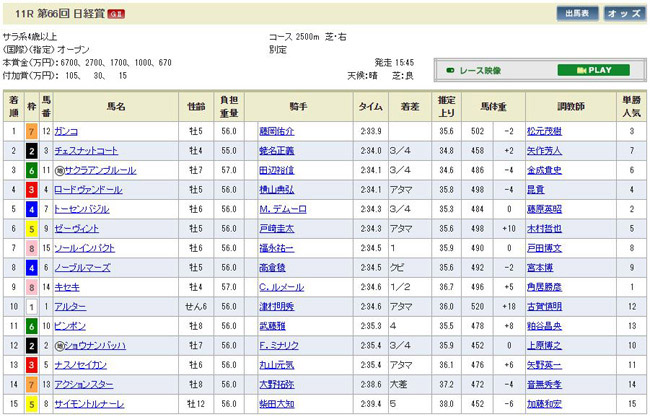Click the 地 mark icon before サクラアンプルール
This screenshot has width=650, height=417.
[x=60, y=170]
